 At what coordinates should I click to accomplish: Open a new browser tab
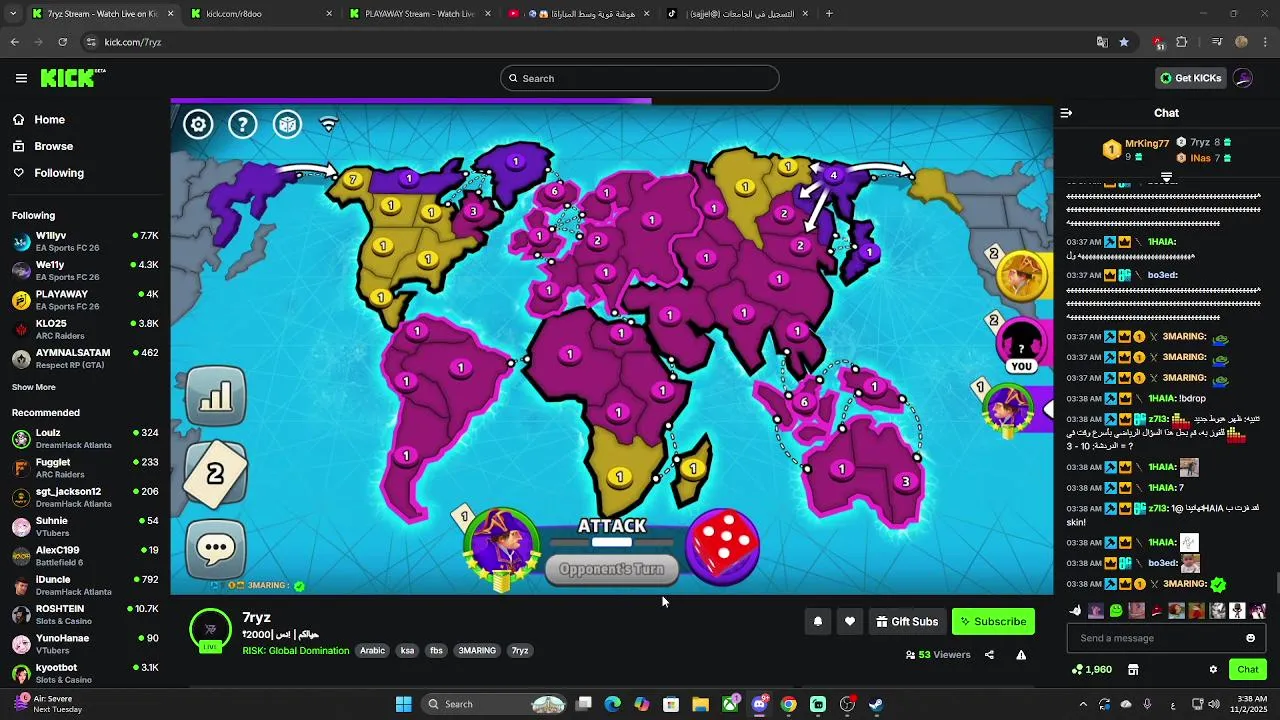[x=829, y=14]
